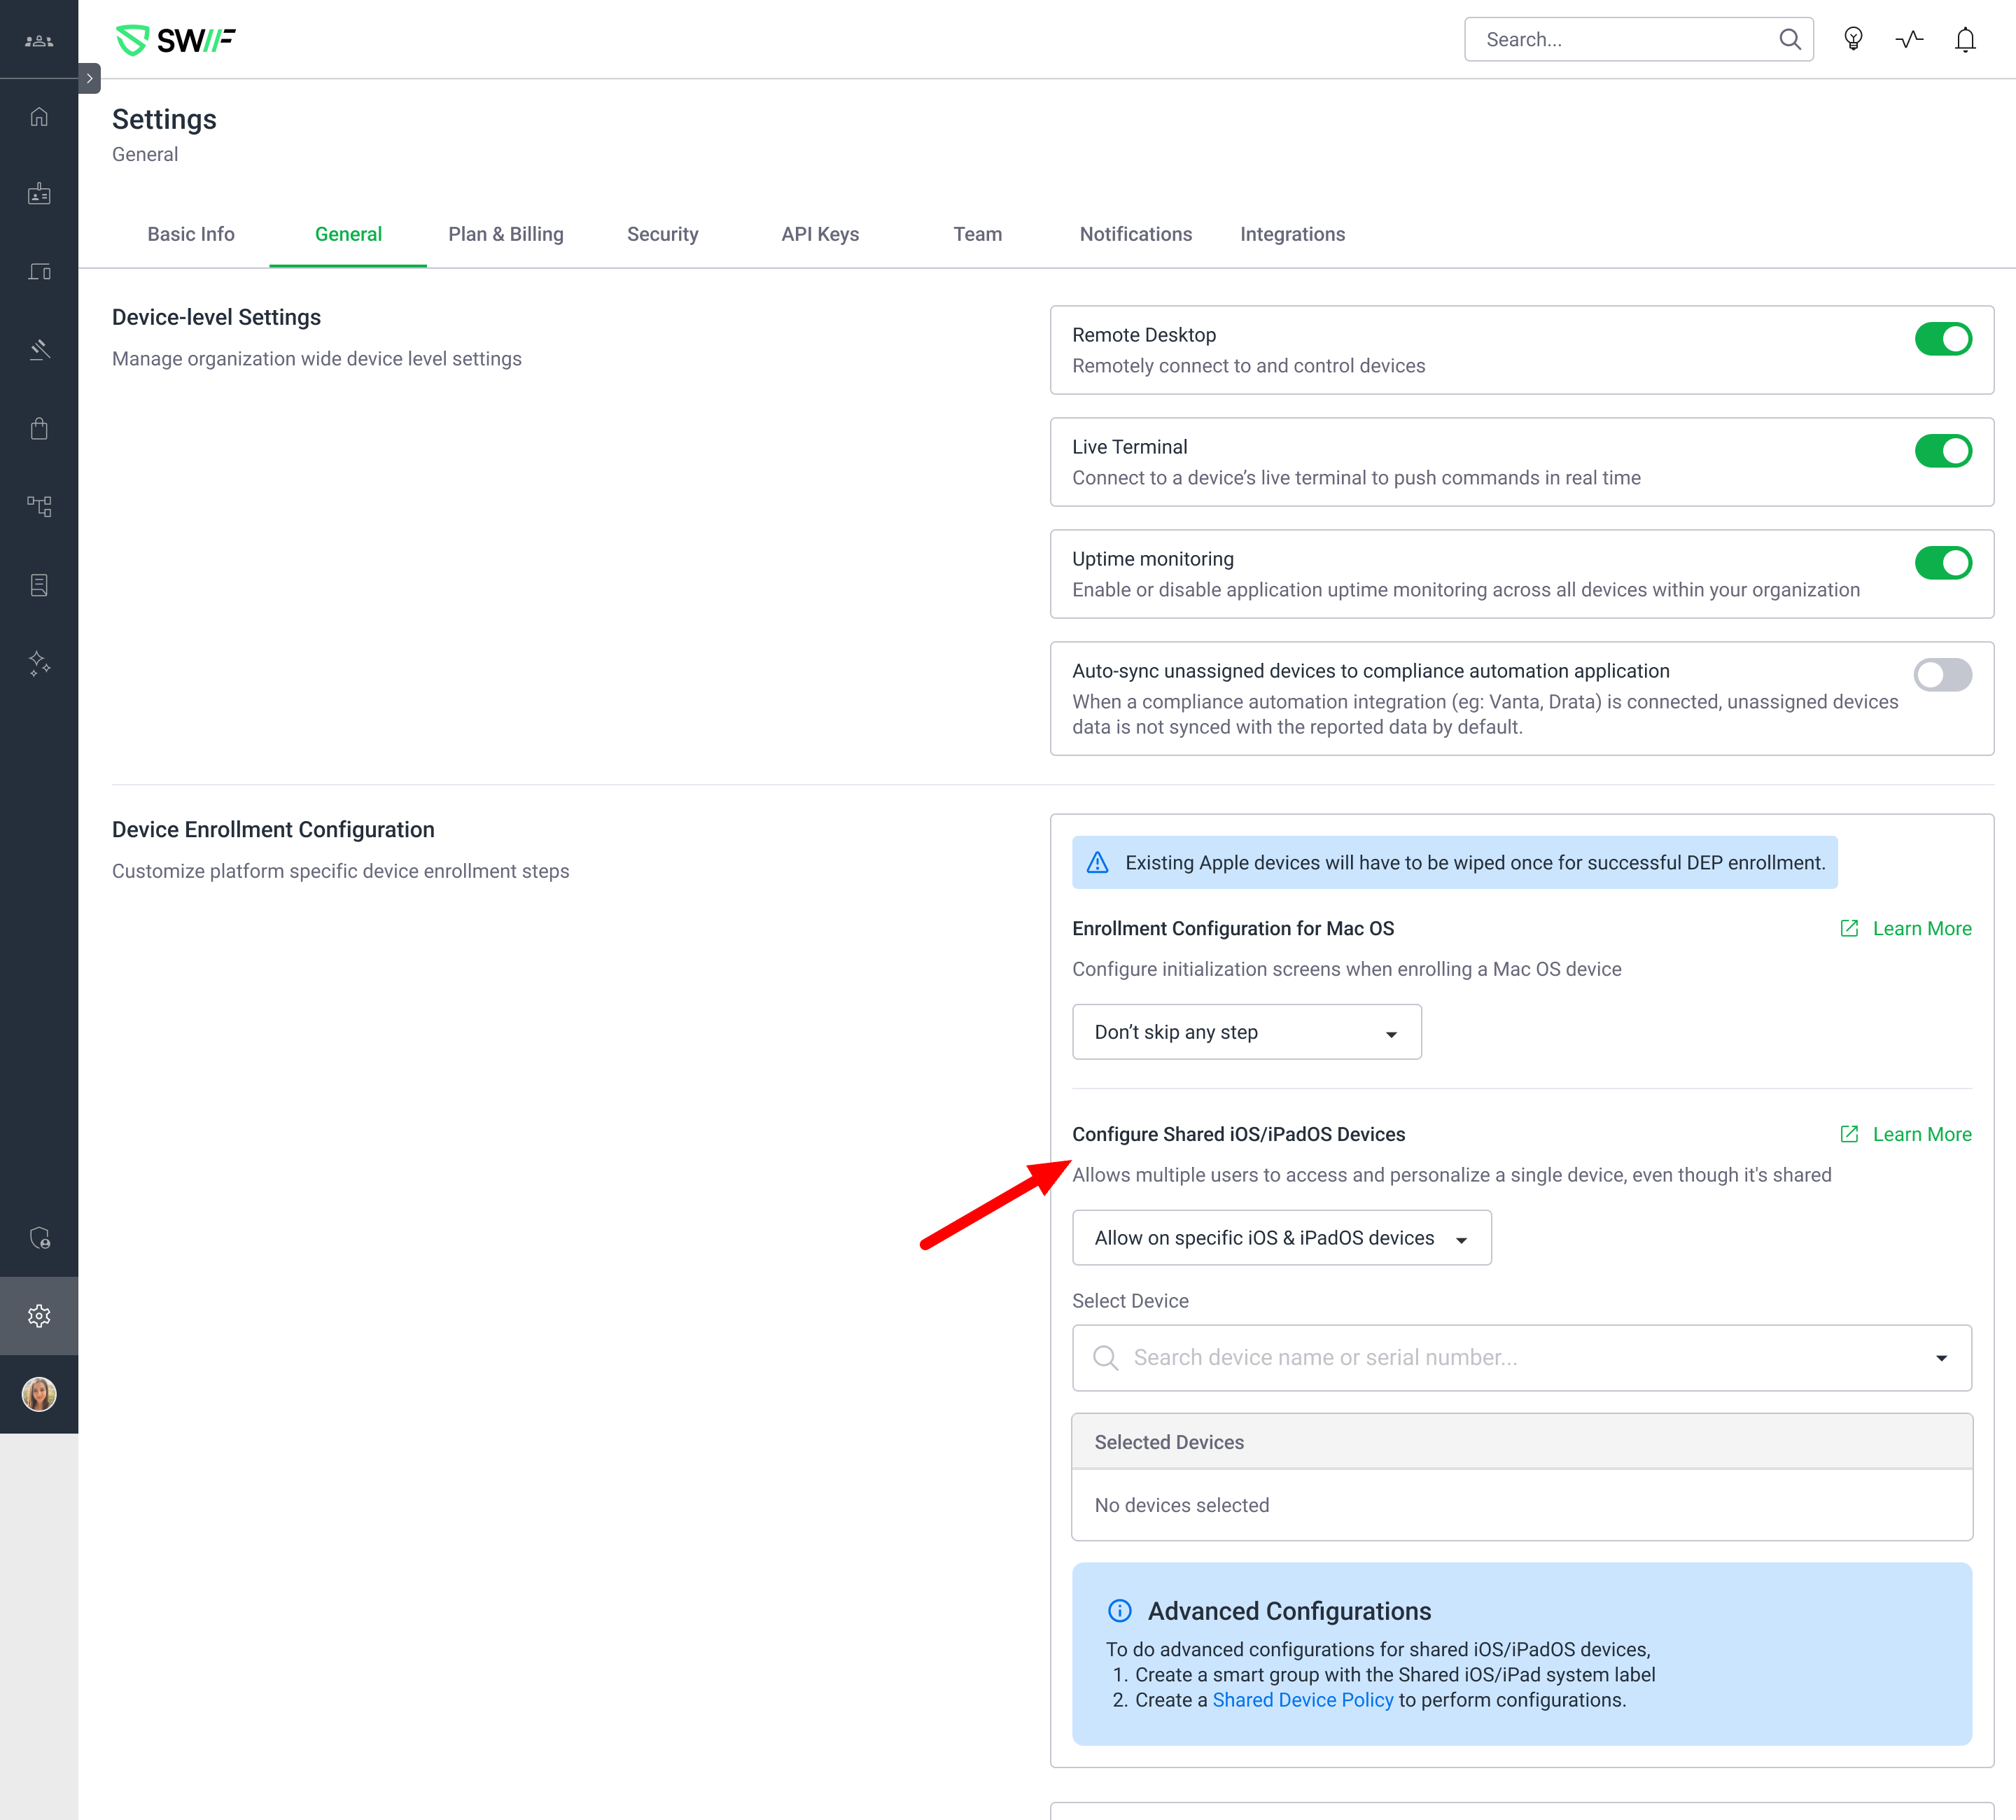
Task: Click the home icon in sidebar
Action: [x=39, y=117]
